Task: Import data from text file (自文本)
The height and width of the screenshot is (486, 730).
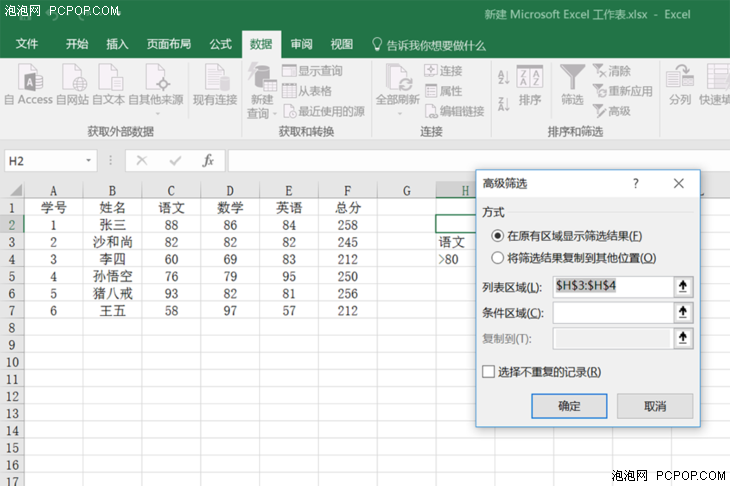Action: click(x=108, y=85)
